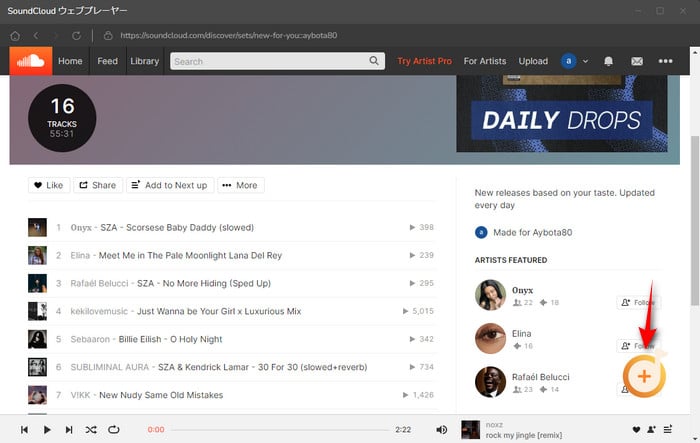The width and height of the screenshot is (700, 443).
Task: Click the search magnifier icon
Action: 374,61
